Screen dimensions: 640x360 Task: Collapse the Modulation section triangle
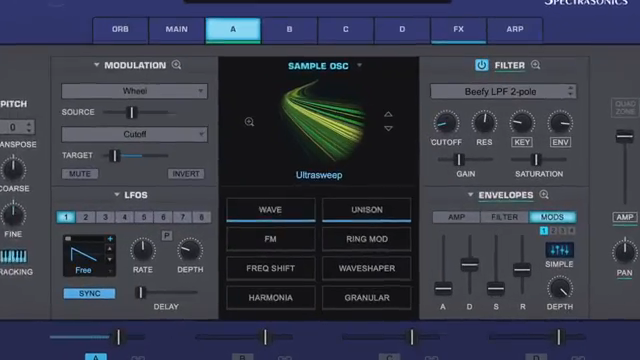96,65
